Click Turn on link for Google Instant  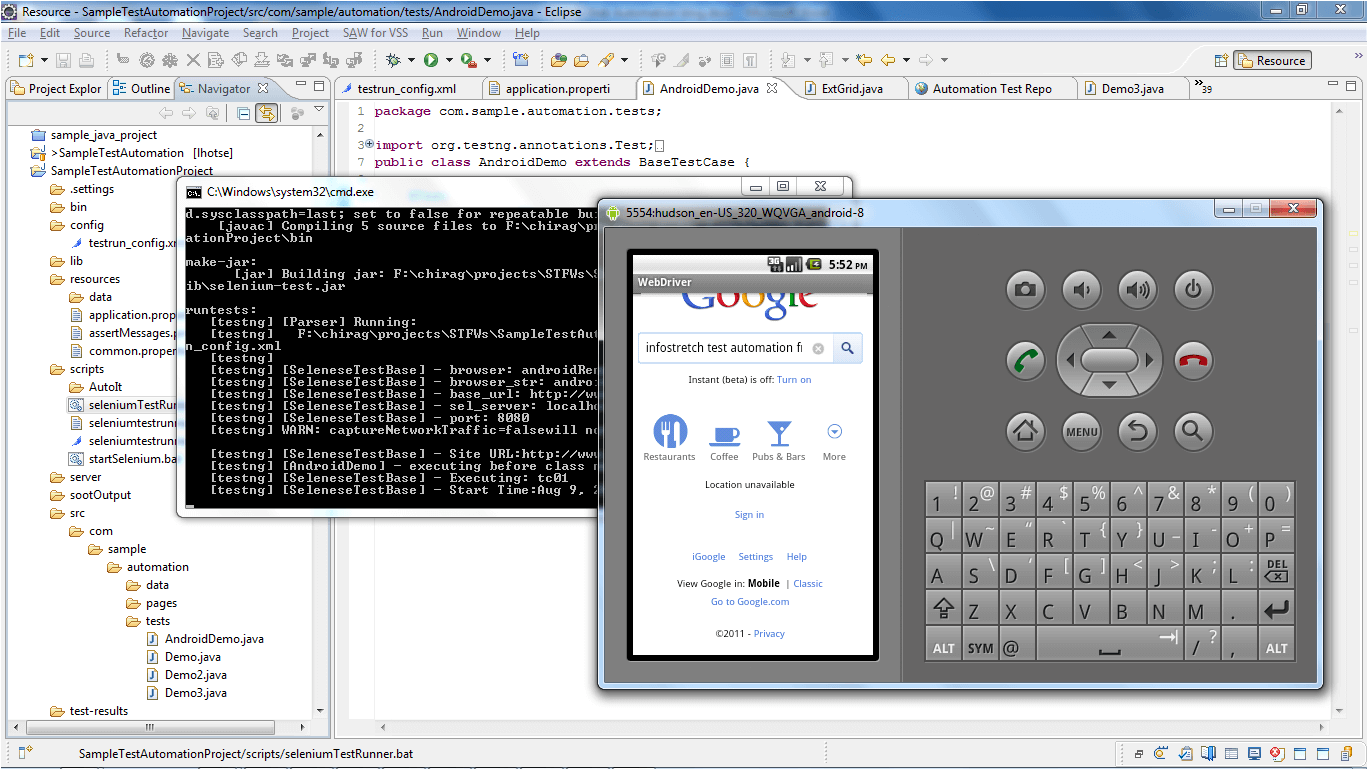(794, 380)
